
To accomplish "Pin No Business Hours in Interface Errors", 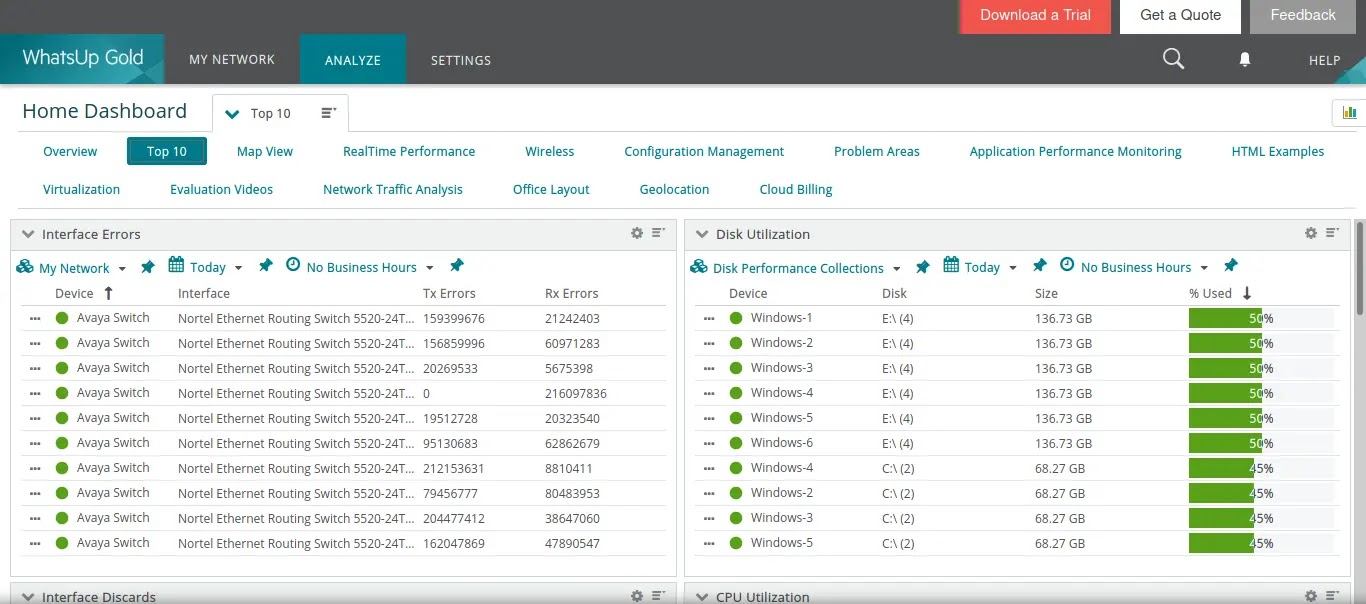I will coord(456,265).
